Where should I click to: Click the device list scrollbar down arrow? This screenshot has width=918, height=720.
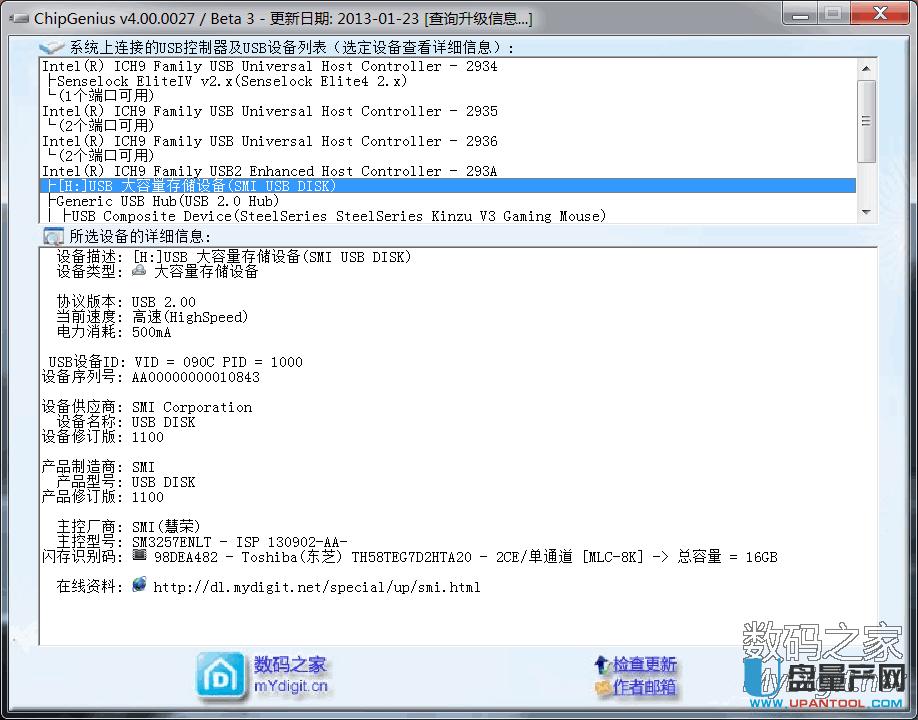click(x=867, y=213)
